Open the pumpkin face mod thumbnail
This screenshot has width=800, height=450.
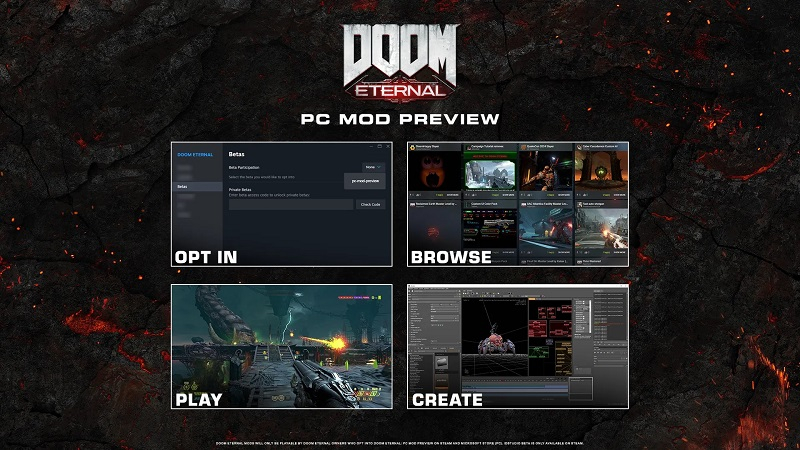[434, 173]
